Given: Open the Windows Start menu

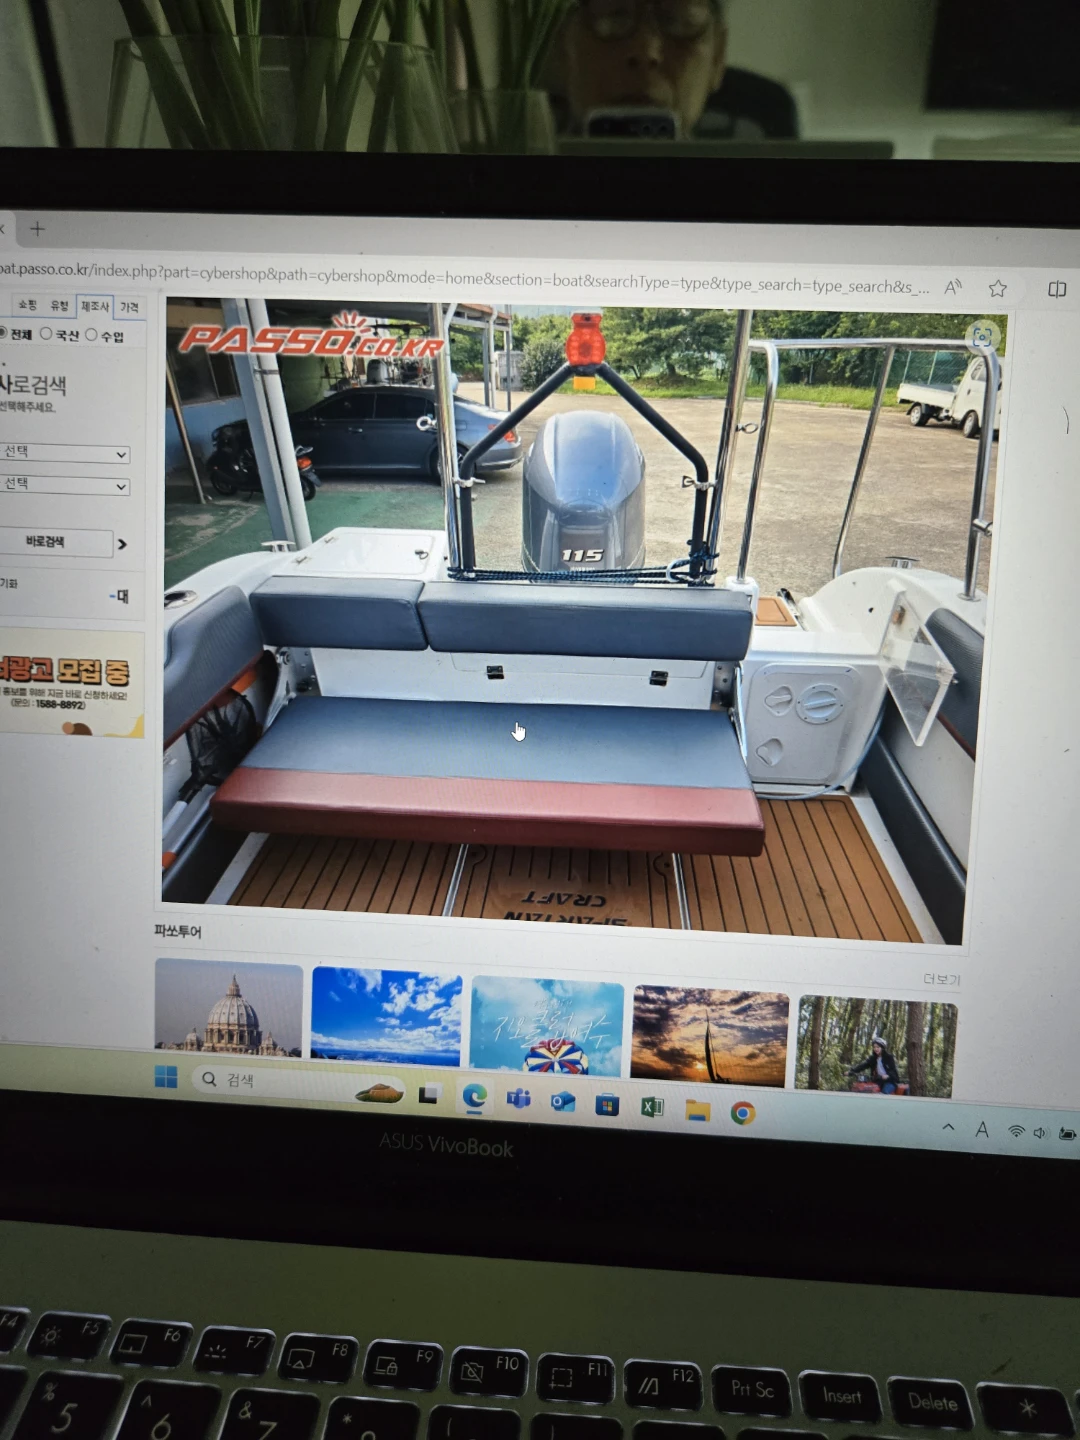Looking at the screenshot, I should [x=166, y=1076].
